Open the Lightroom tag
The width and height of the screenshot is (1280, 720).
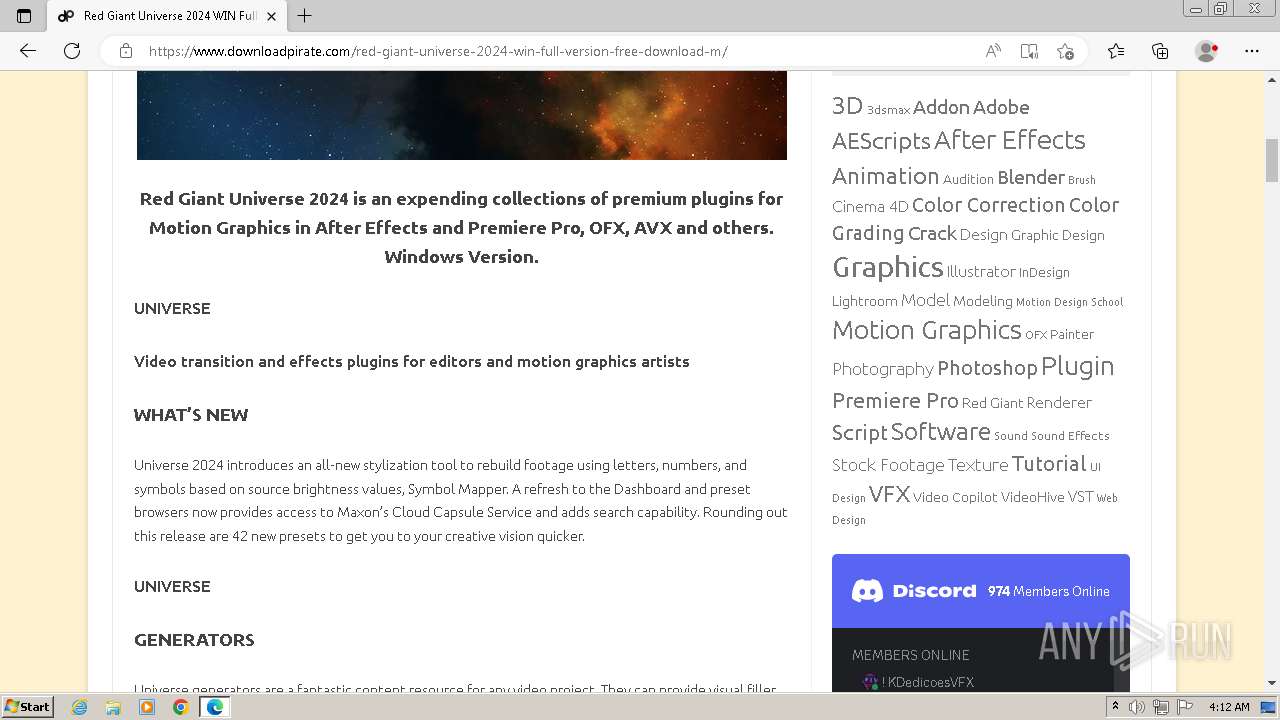[865, 301]
